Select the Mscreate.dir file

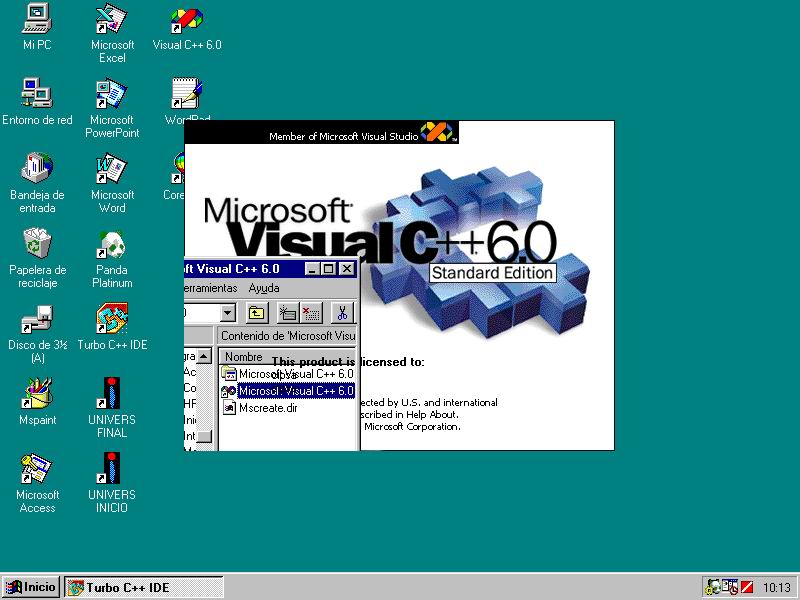260,408
